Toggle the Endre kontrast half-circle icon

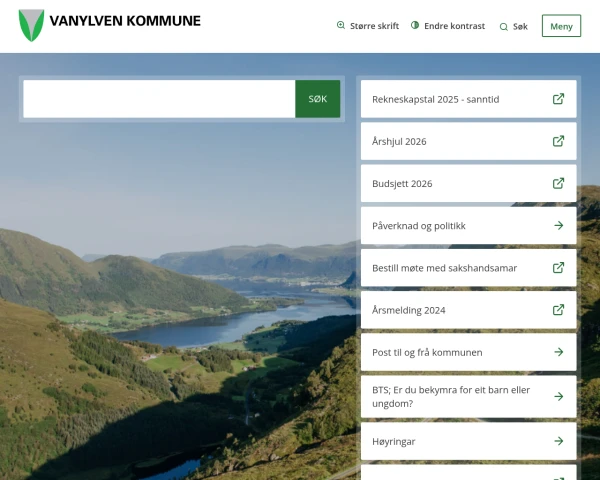pos(415,26)
